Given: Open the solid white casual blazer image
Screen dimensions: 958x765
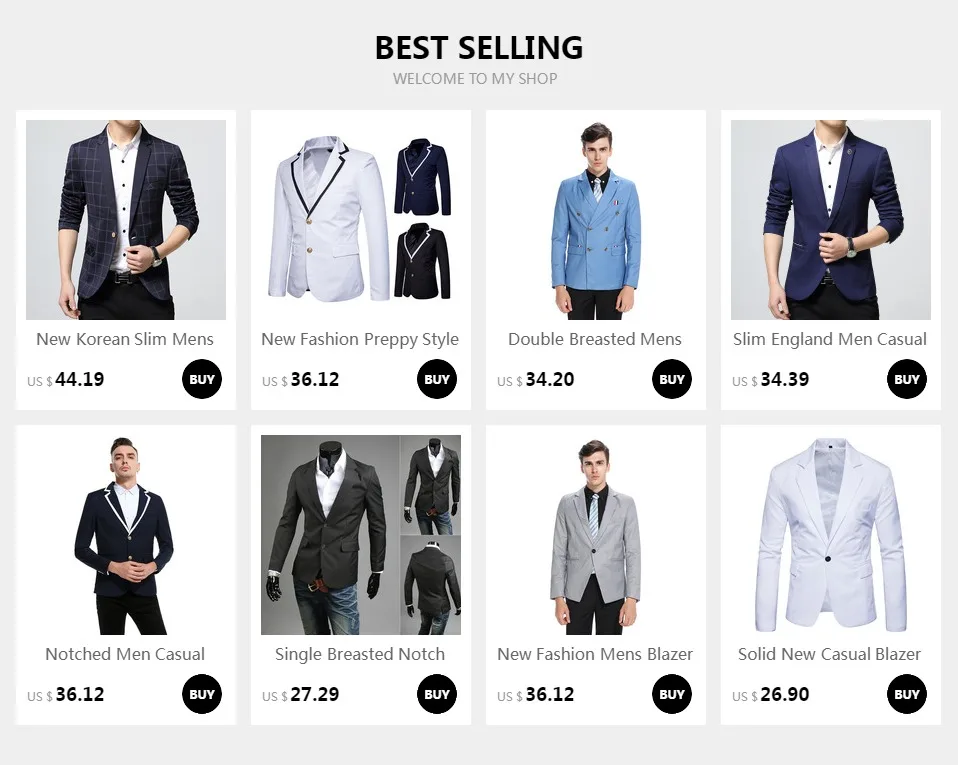Looking at the screenshot, I should 831,535.
